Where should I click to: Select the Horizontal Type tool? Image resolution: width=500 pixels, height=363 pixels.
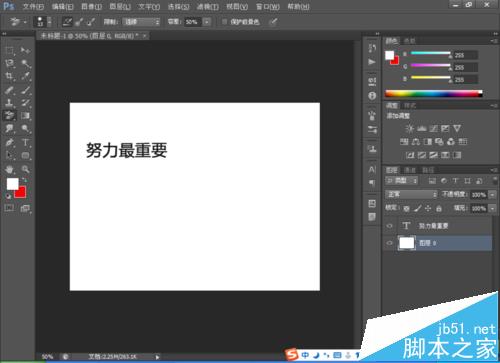coord(25,142)
